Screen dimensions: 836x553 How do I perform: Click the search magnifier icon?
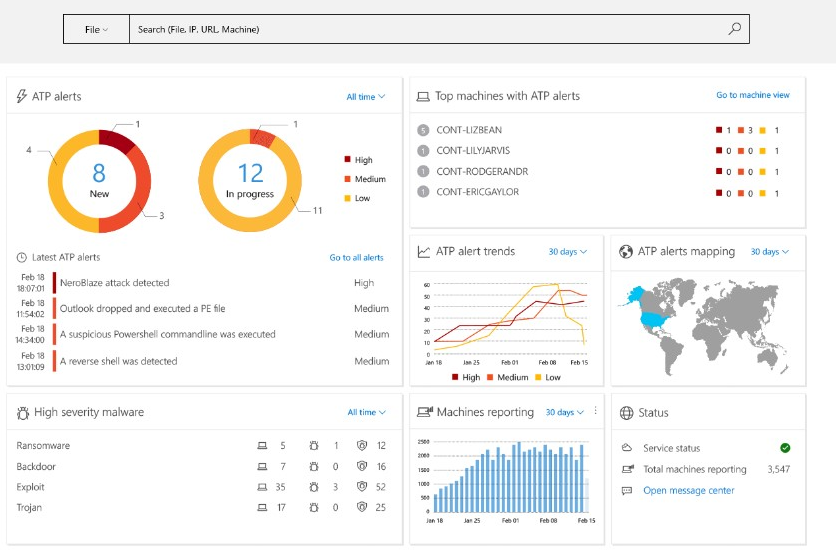point(734,29)
